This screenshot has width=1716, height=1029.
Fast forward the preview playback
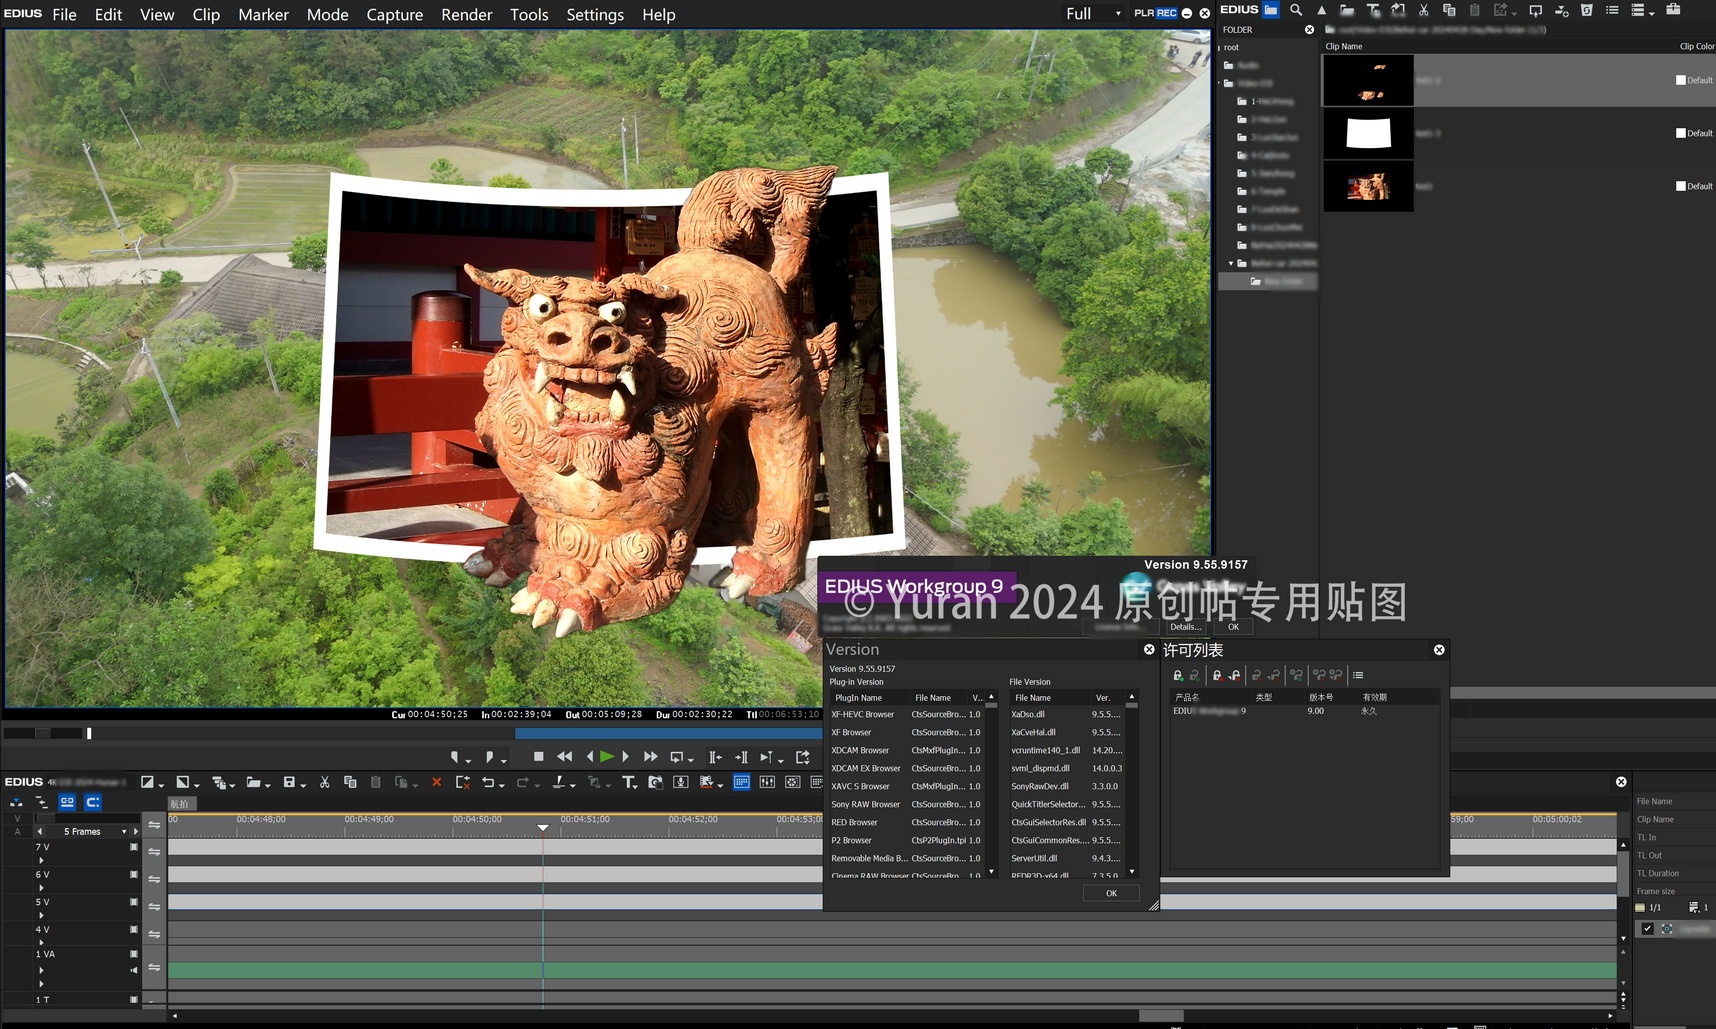click(651, 757)
